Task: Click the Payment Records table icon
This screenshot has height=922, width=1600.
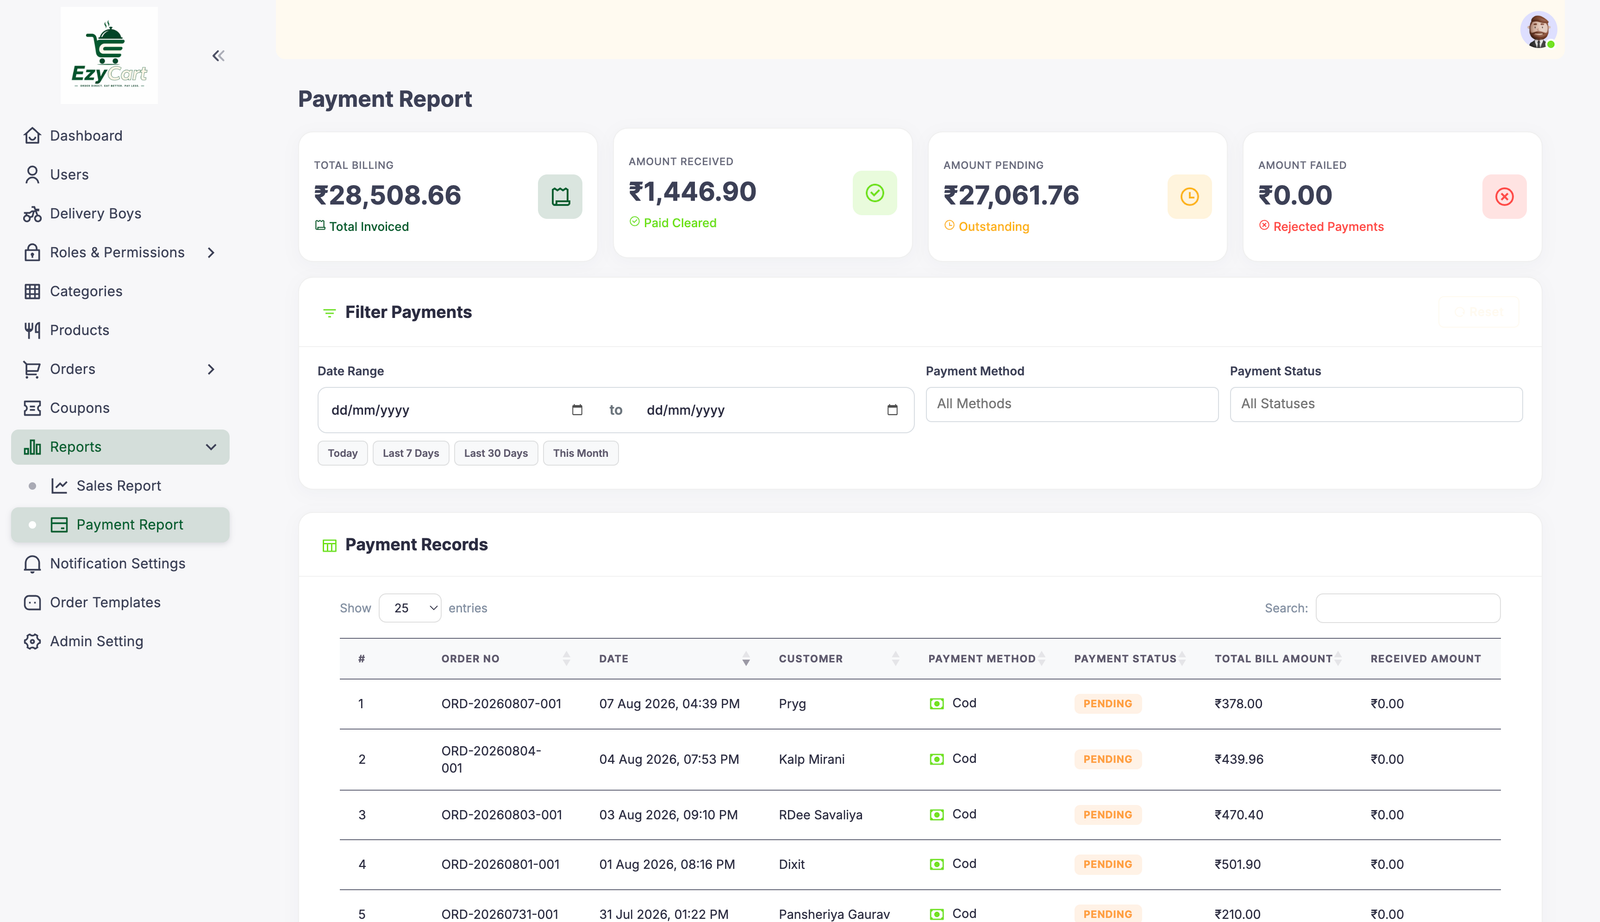Action: [329, 545]
